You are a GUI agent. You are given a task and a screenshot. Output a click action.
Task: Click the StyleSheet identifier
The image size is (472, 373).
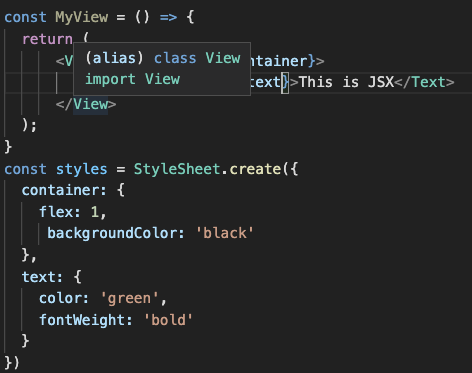[x=177, y=169]
